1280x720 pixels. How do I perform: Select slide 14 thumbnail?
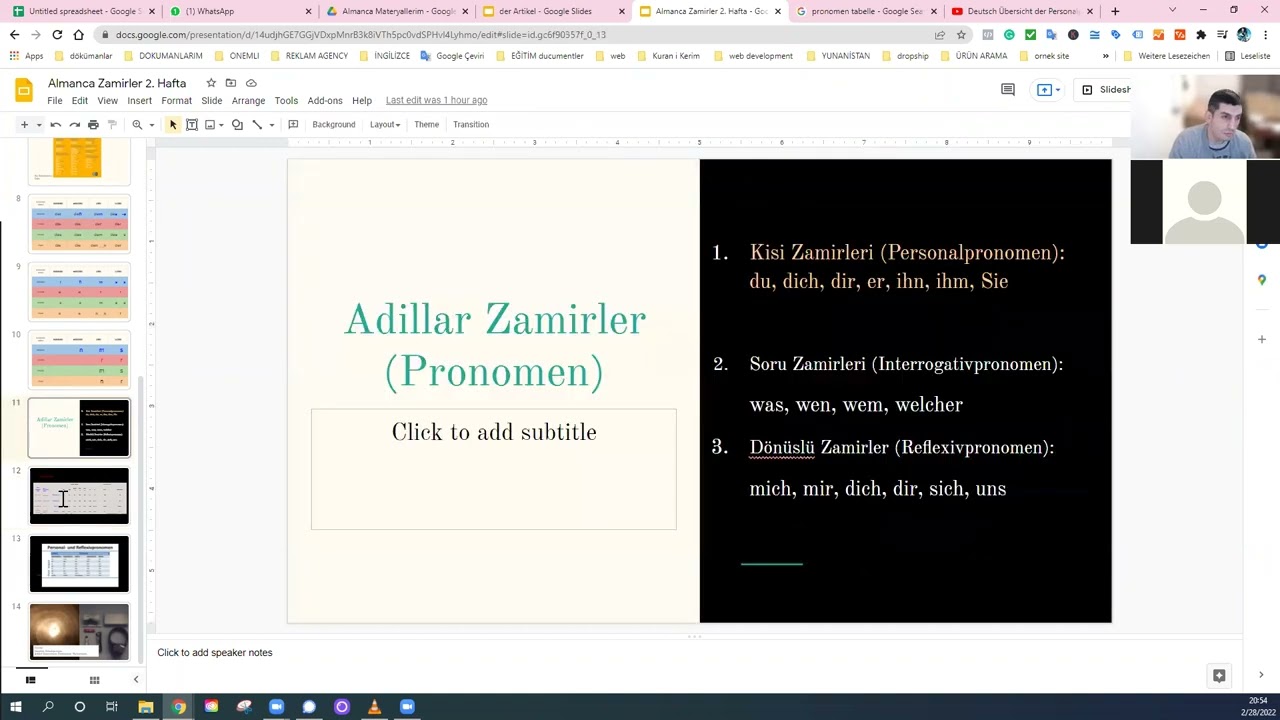click(x=79, y=632)
